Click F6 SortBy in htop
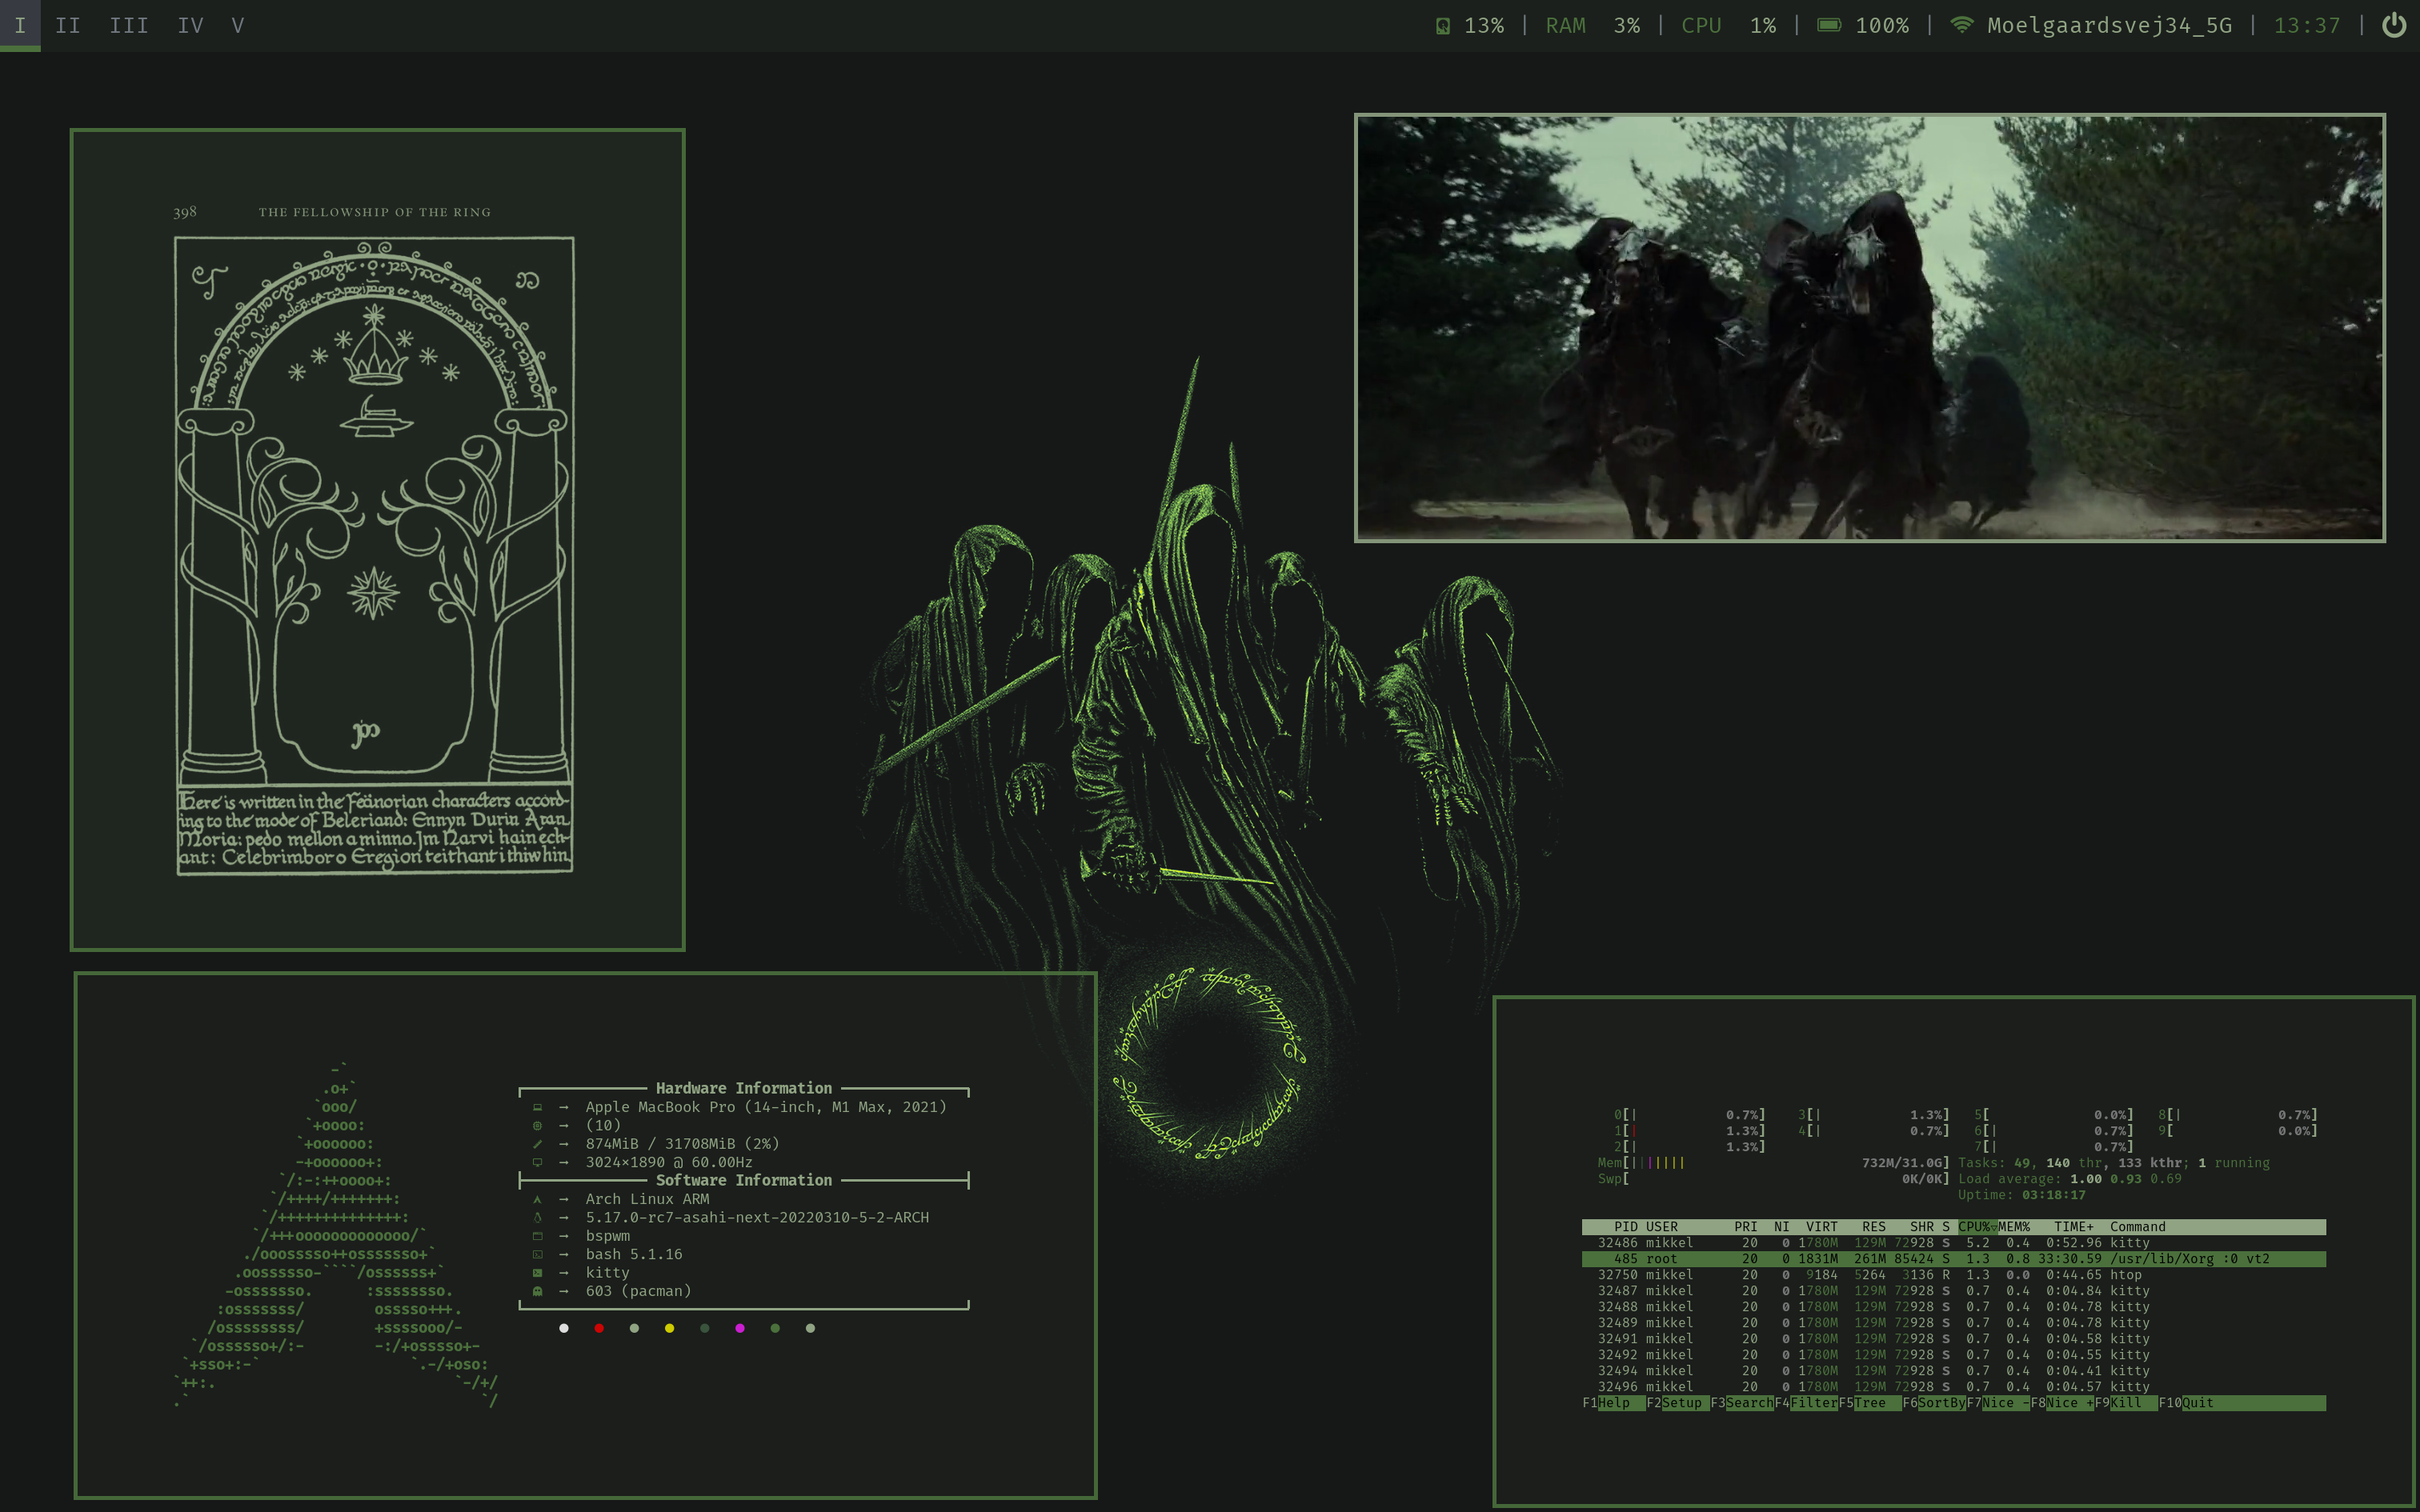Viewport: 2420px width, 1512px height. point(1934,1403)
